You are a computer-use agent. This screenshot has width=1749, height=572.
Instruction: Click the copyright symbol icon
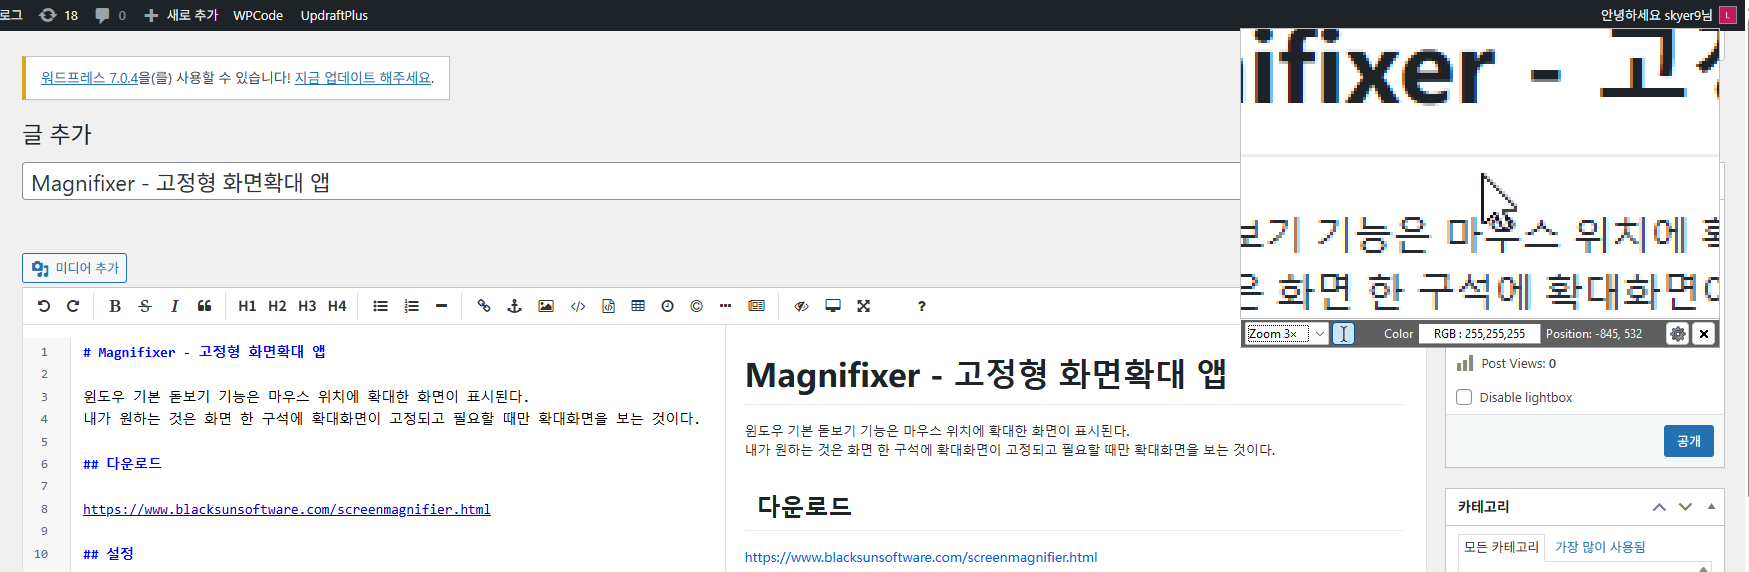pyautogui.click(x=697, y=306)
